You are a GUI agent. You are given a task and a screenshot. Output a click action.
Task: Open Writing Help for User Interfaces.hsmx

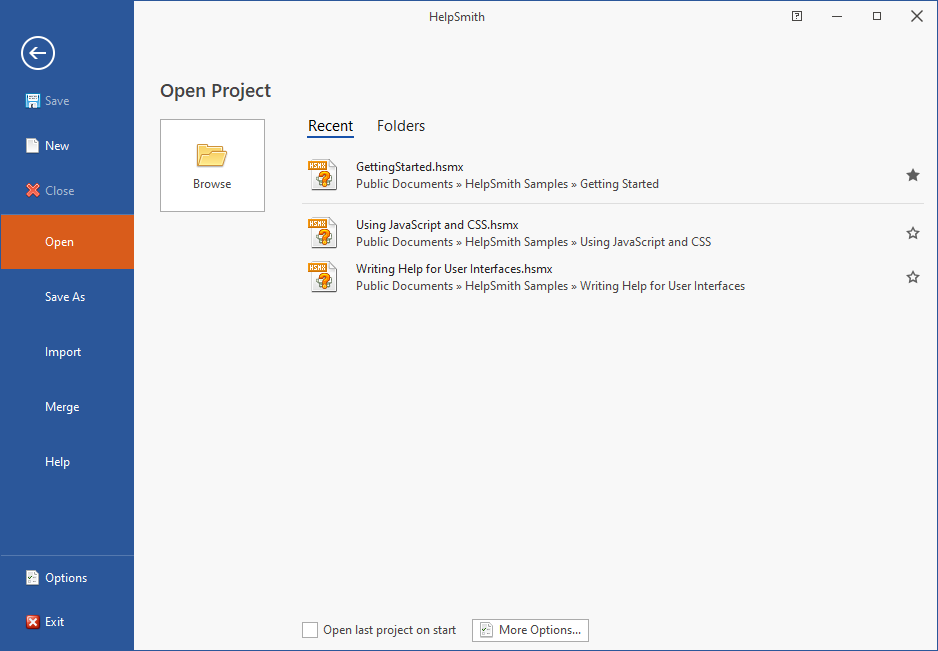pos(454,269)
